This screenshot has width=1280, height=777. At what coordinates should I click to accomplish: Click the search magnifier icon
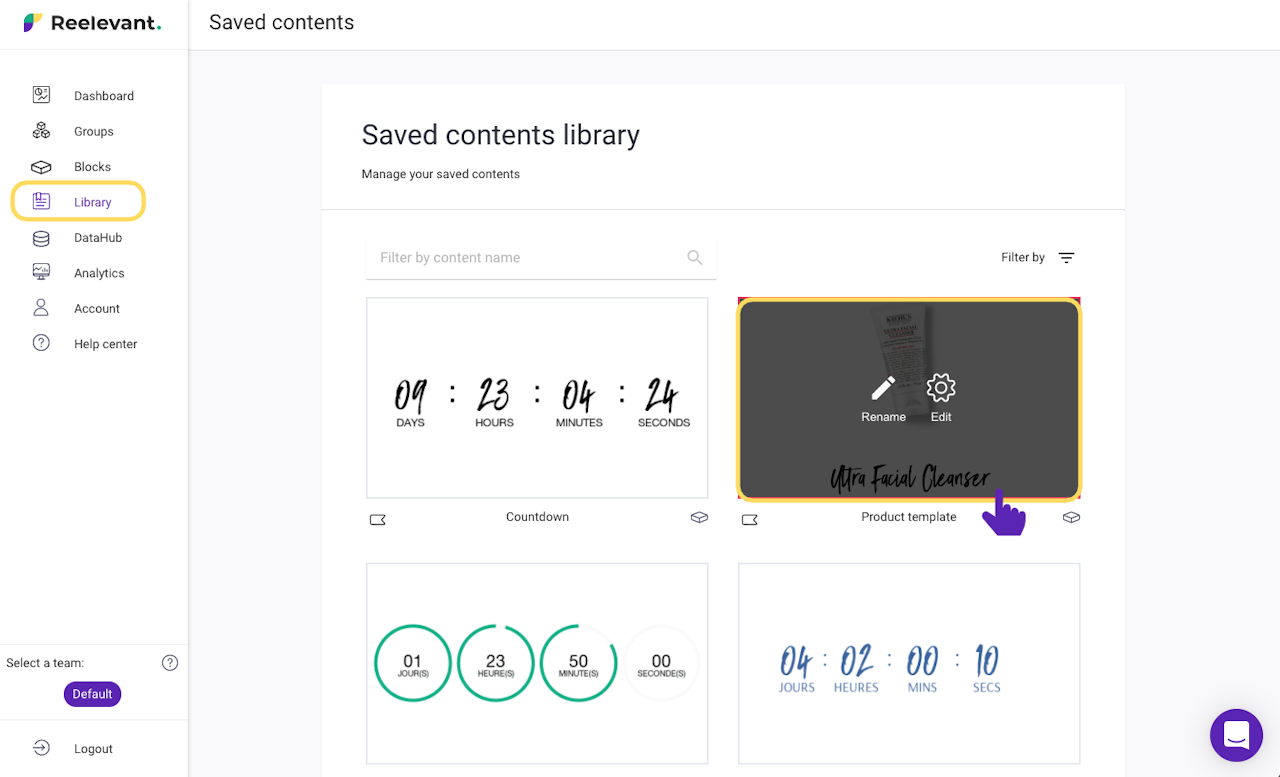click(695, 258)
